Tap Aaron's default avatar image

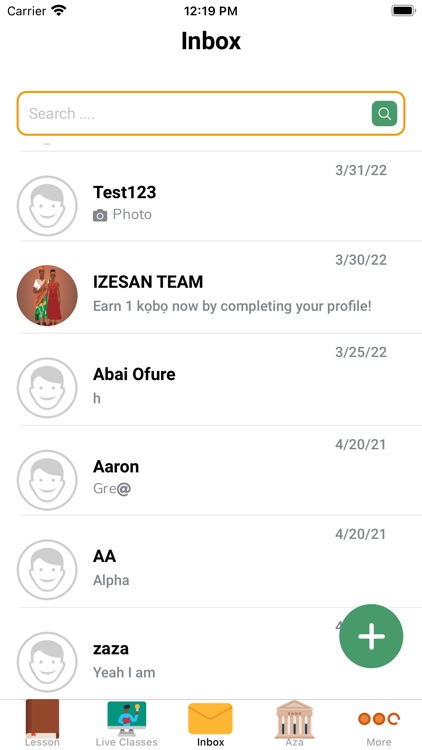[x=47, y=480]
